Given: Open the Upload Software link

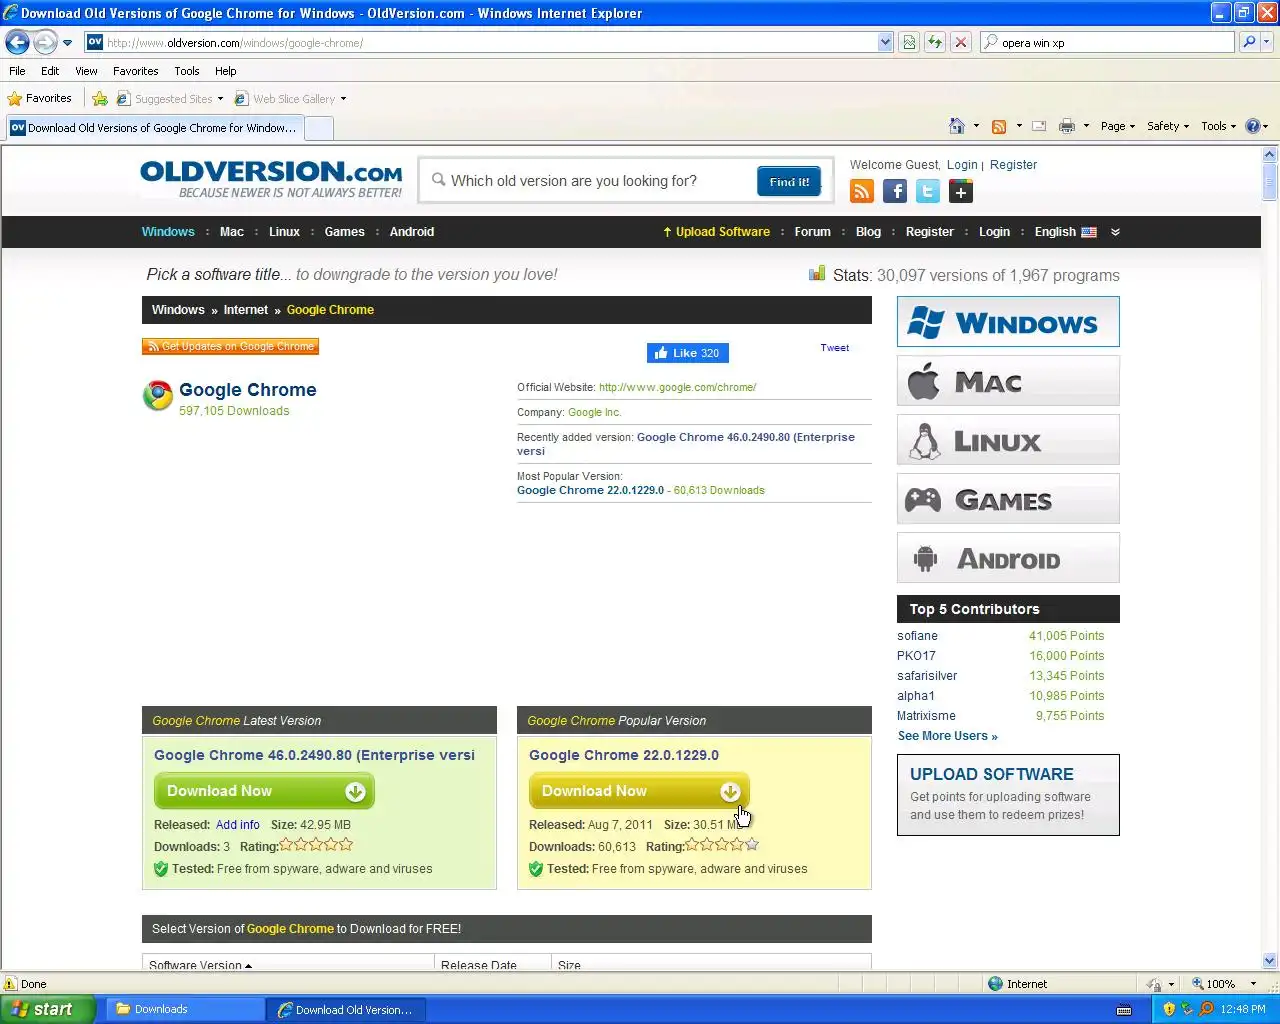Looking at the screenshot, I should [716, 232].
